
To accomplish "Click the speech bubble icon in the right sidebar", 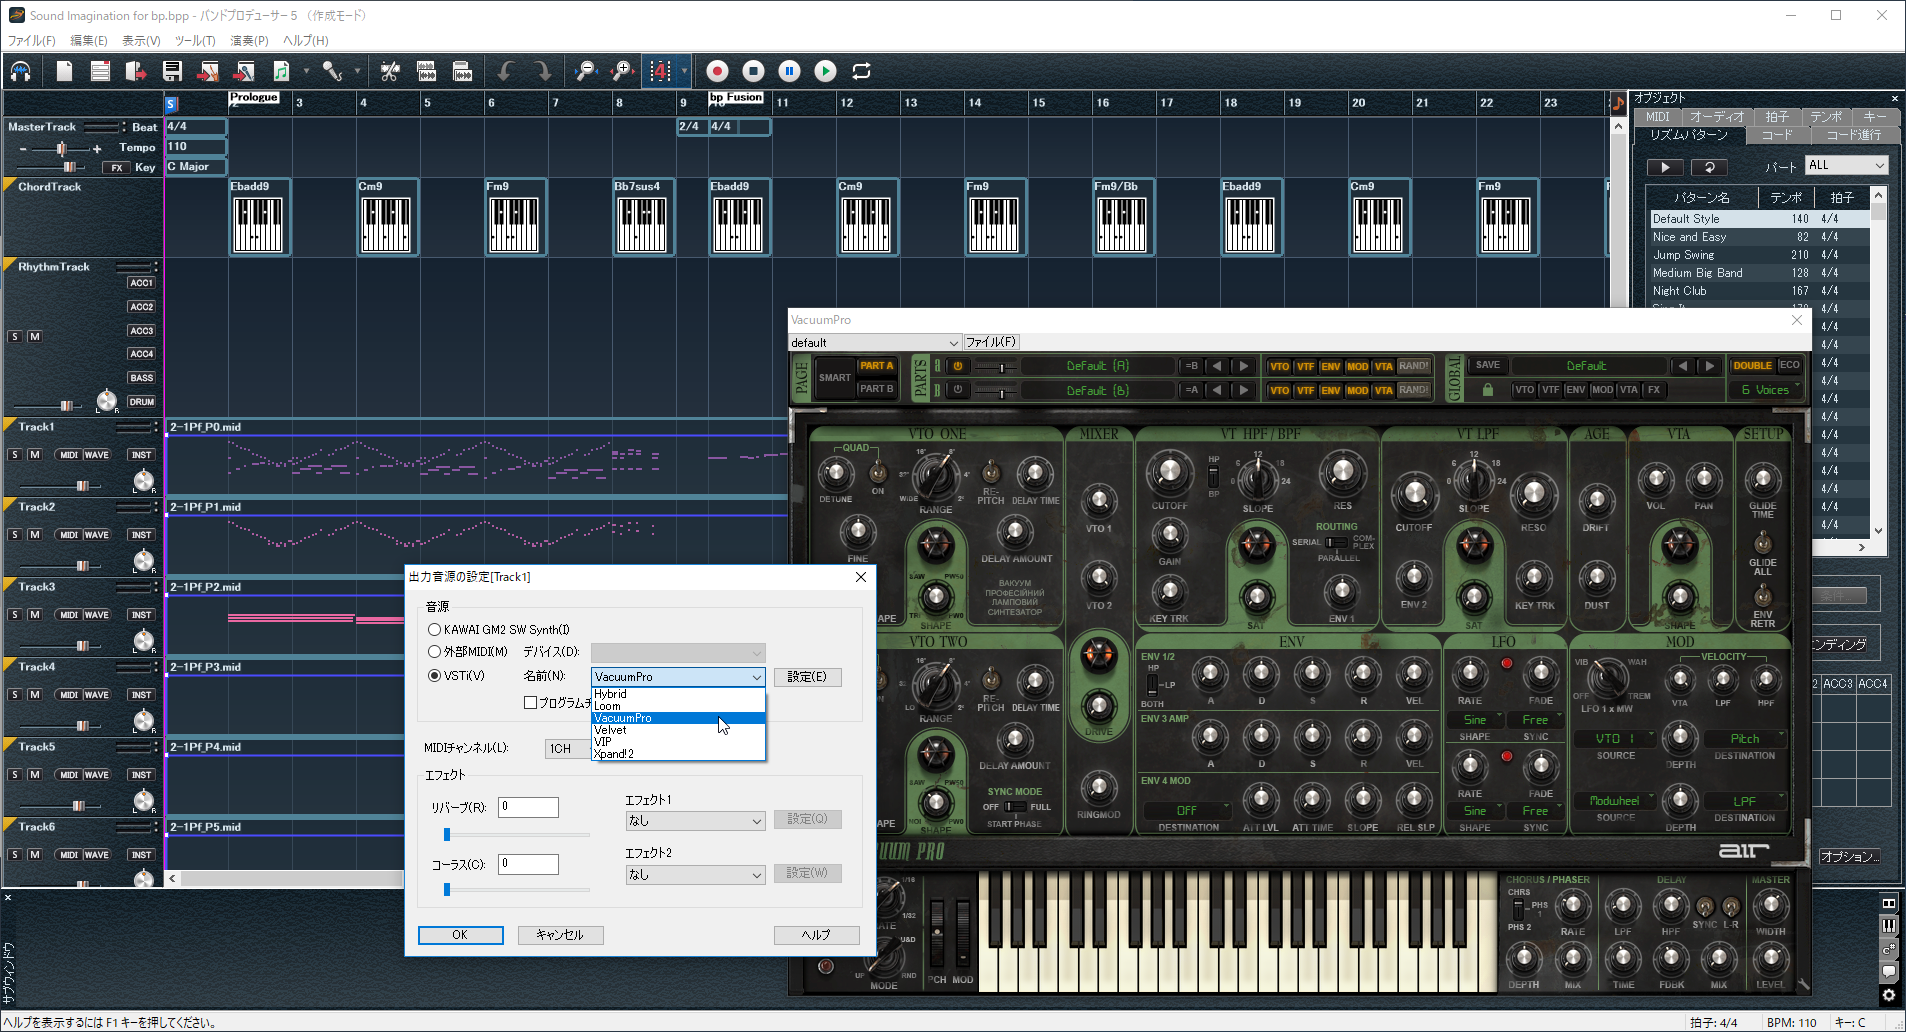I will click(1889, 971).
